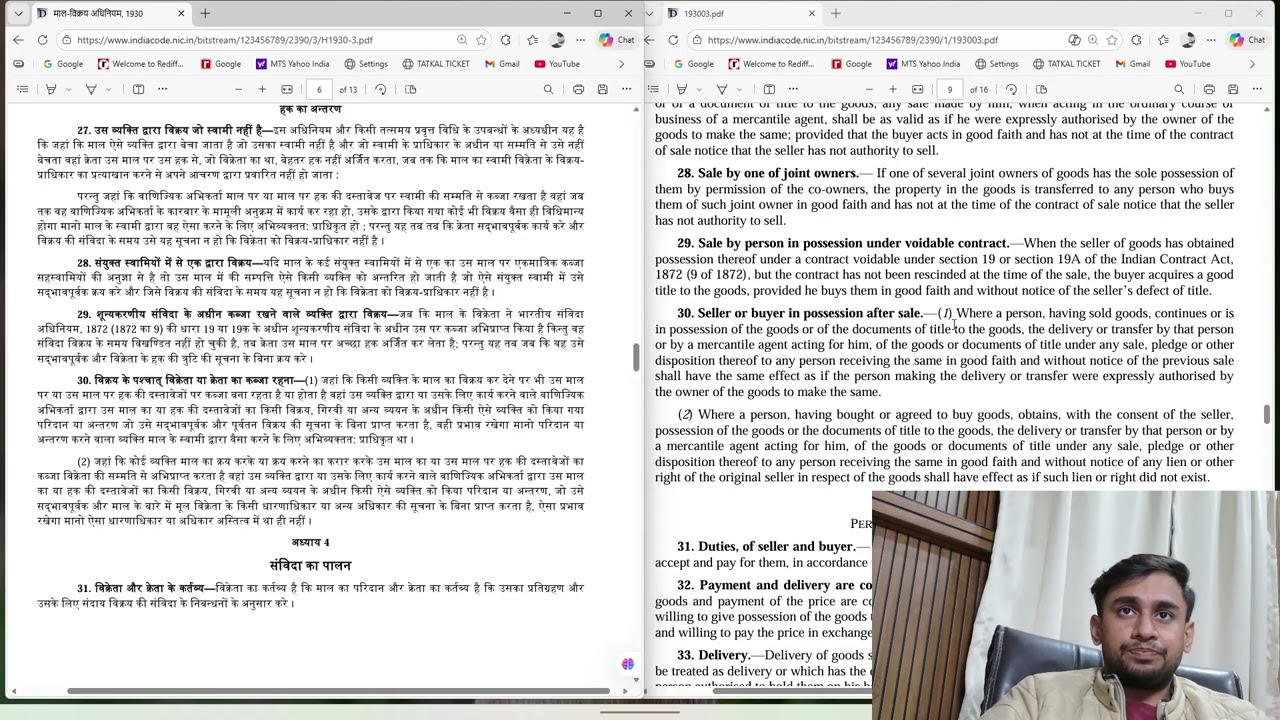This screenshot has height=720, width=1280.
Task: Open a new tab in right browser window
Action: (836, 13)
